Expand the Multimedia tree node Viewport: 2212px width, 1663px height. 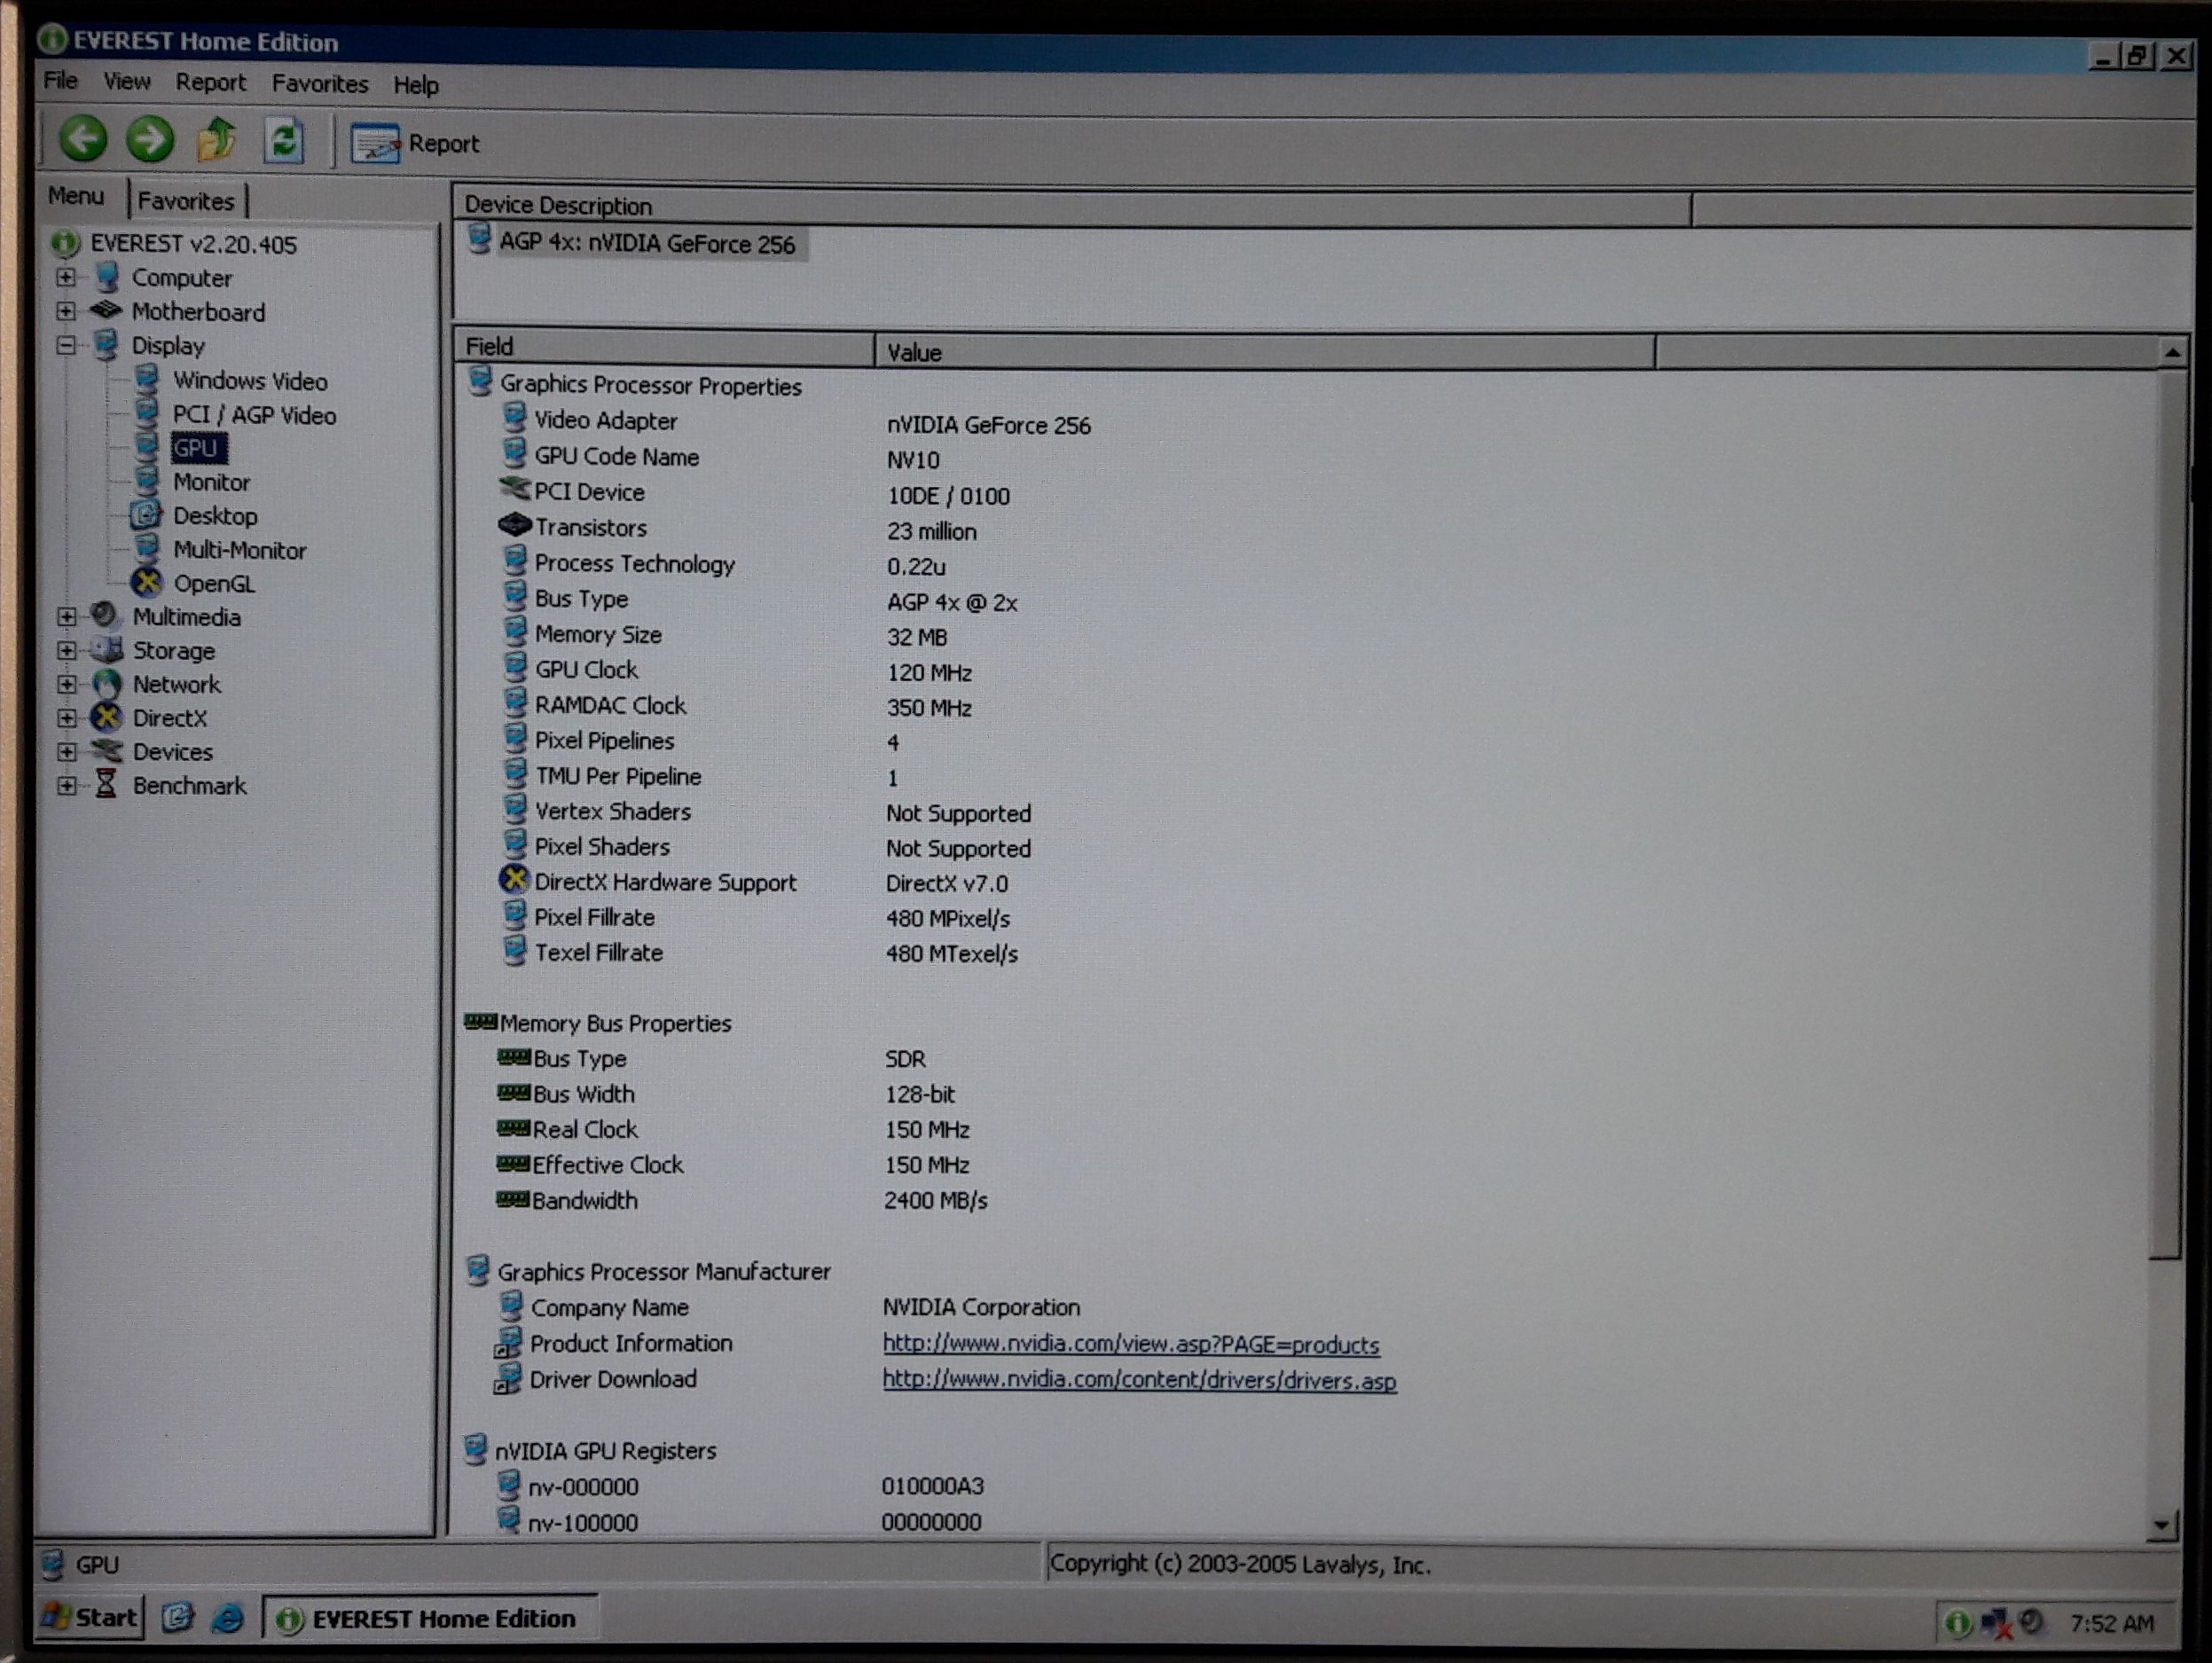[x=66, y=617]
